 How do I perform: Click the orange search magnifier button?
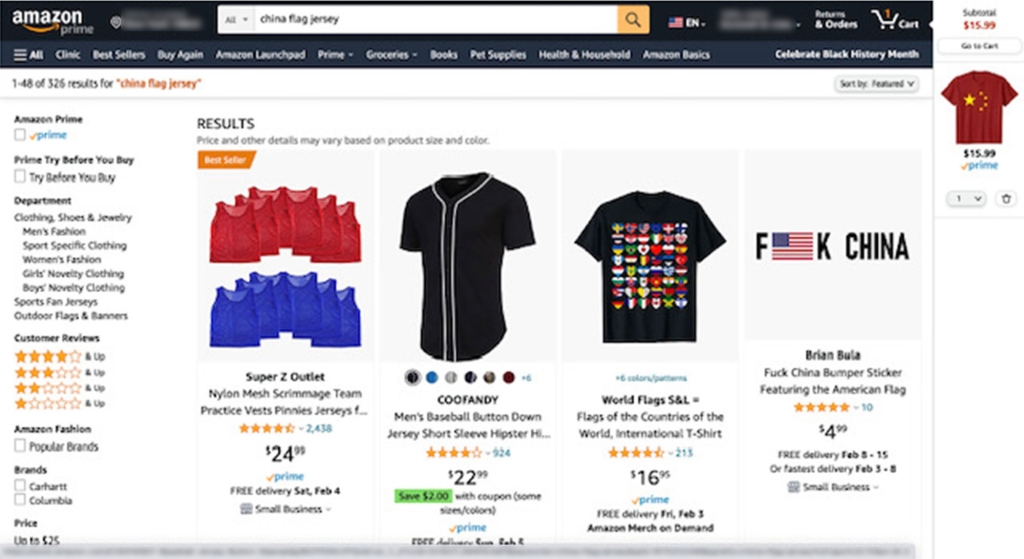pos(633,20)
